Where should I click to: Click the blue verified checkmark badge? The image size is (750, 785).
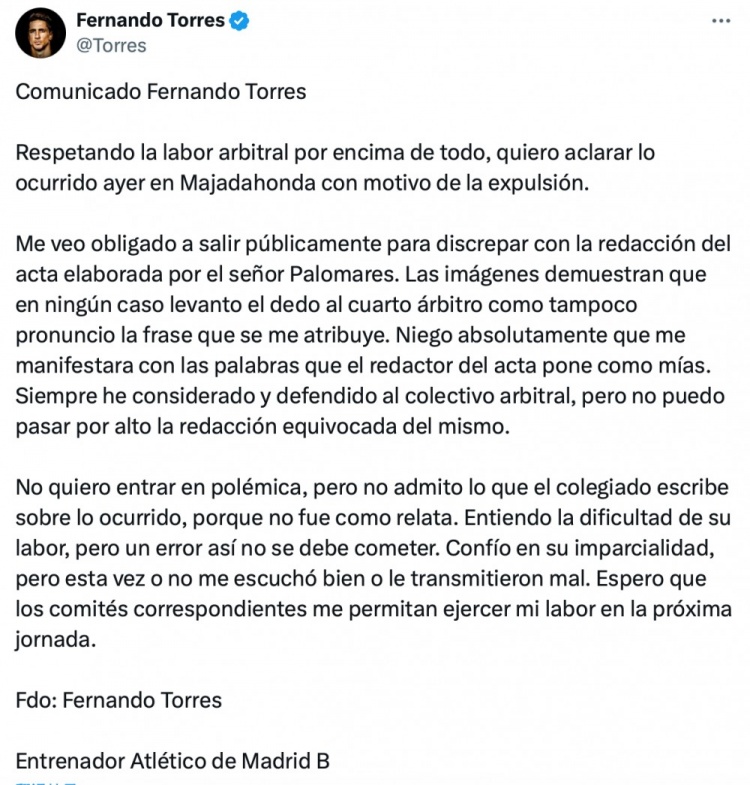[239, 21]
